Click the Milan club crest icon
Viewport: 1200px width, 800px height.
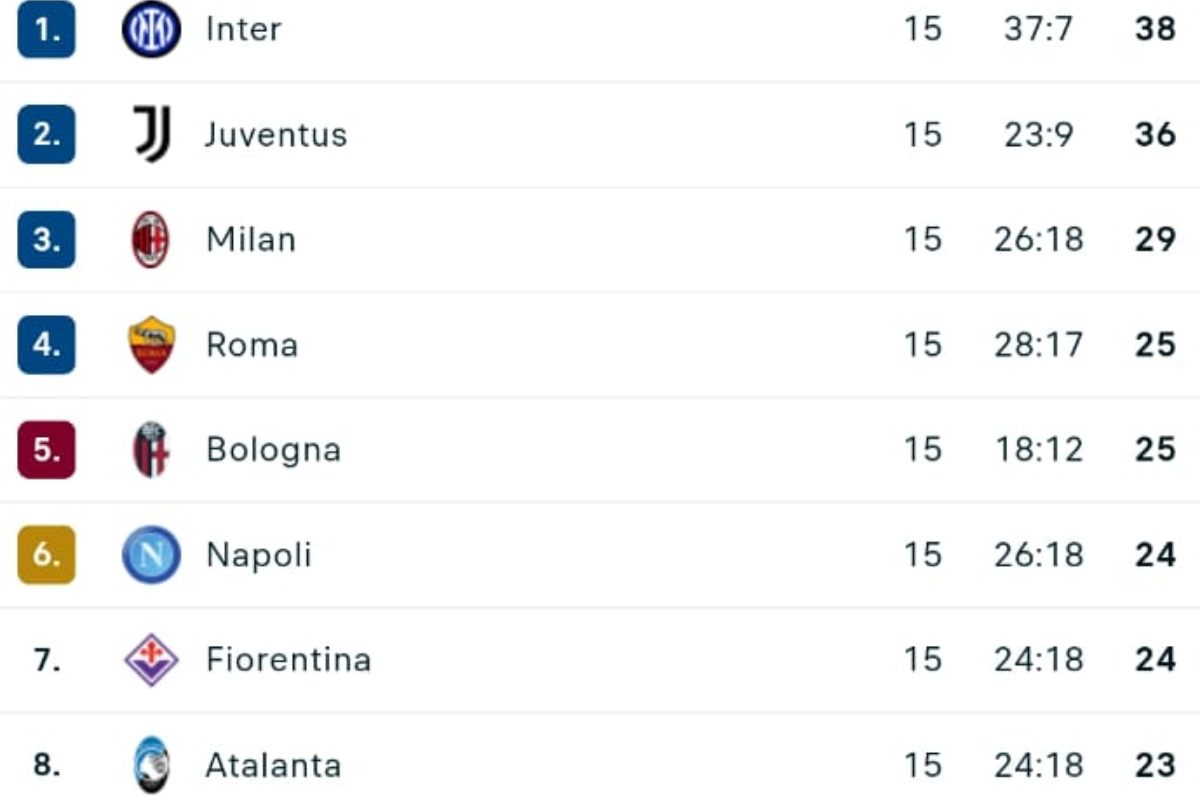click(x=151, y=239)
